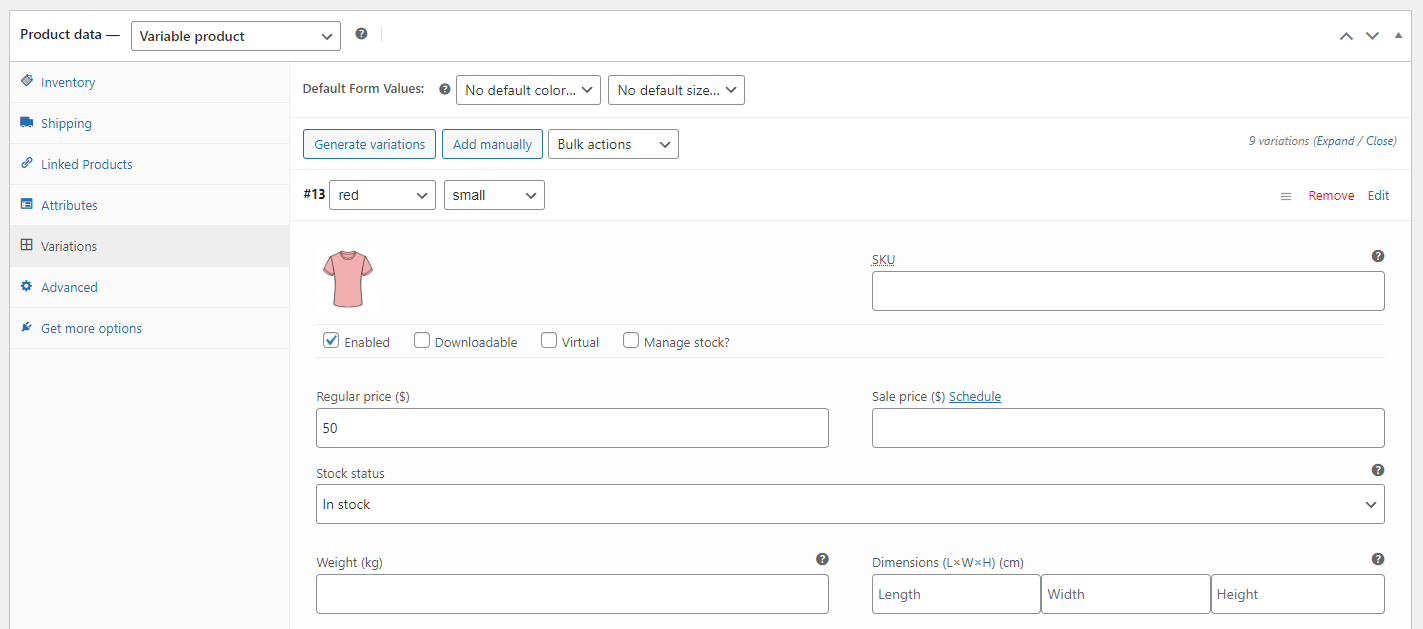Open the Stock status In stock dropdown

tap(850, 504)
